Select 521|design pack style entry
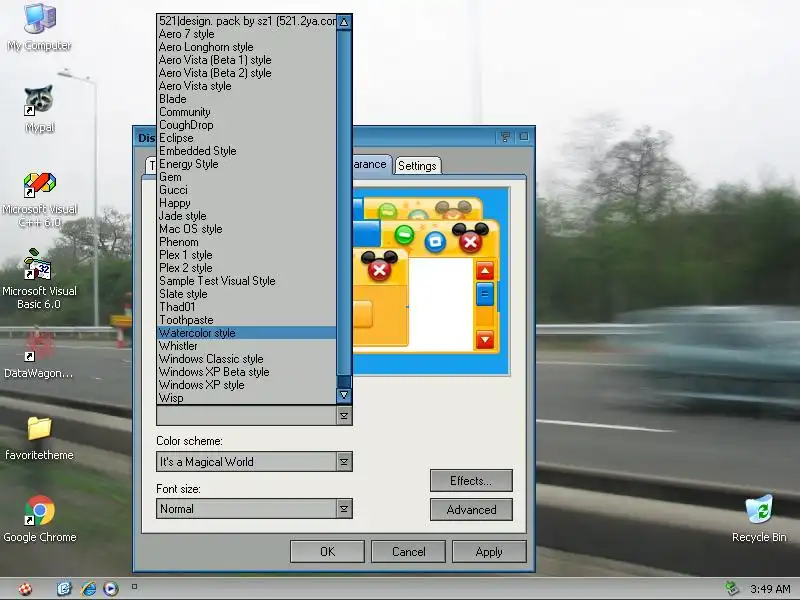Image resolution: width=800 pixels, height=600 pixels. [247, 21]
